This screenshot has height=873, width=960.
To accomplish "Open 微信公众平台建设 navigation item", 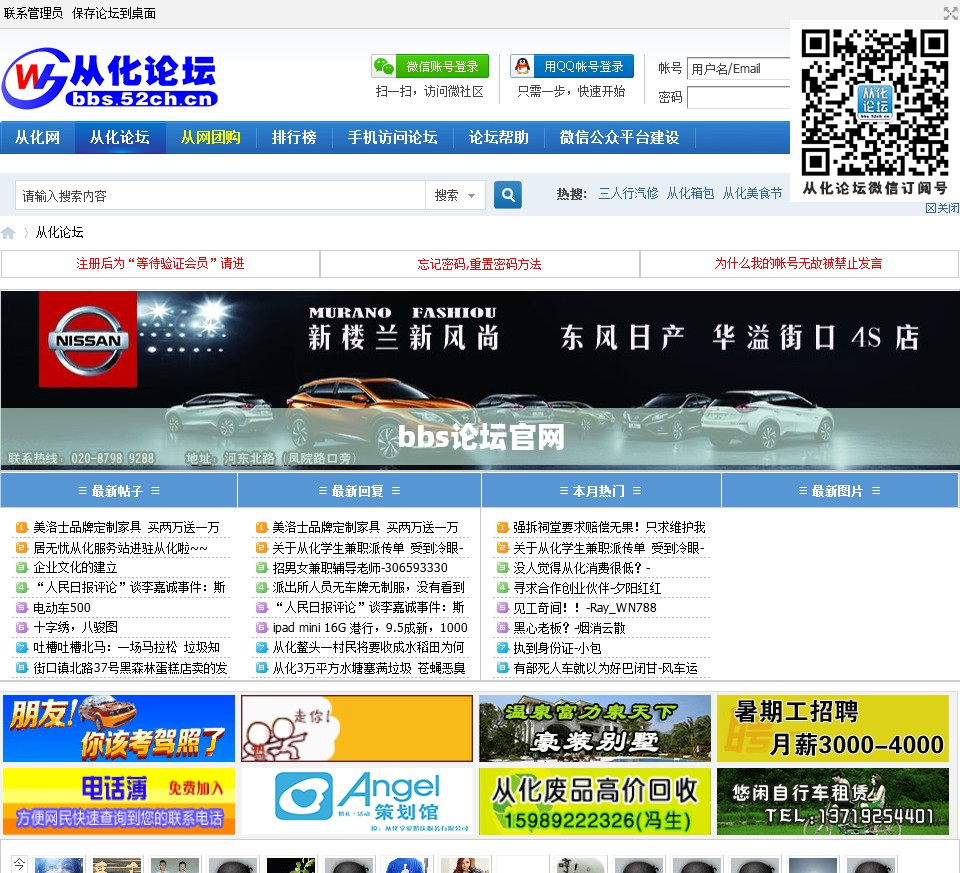I will click(620, 137).
